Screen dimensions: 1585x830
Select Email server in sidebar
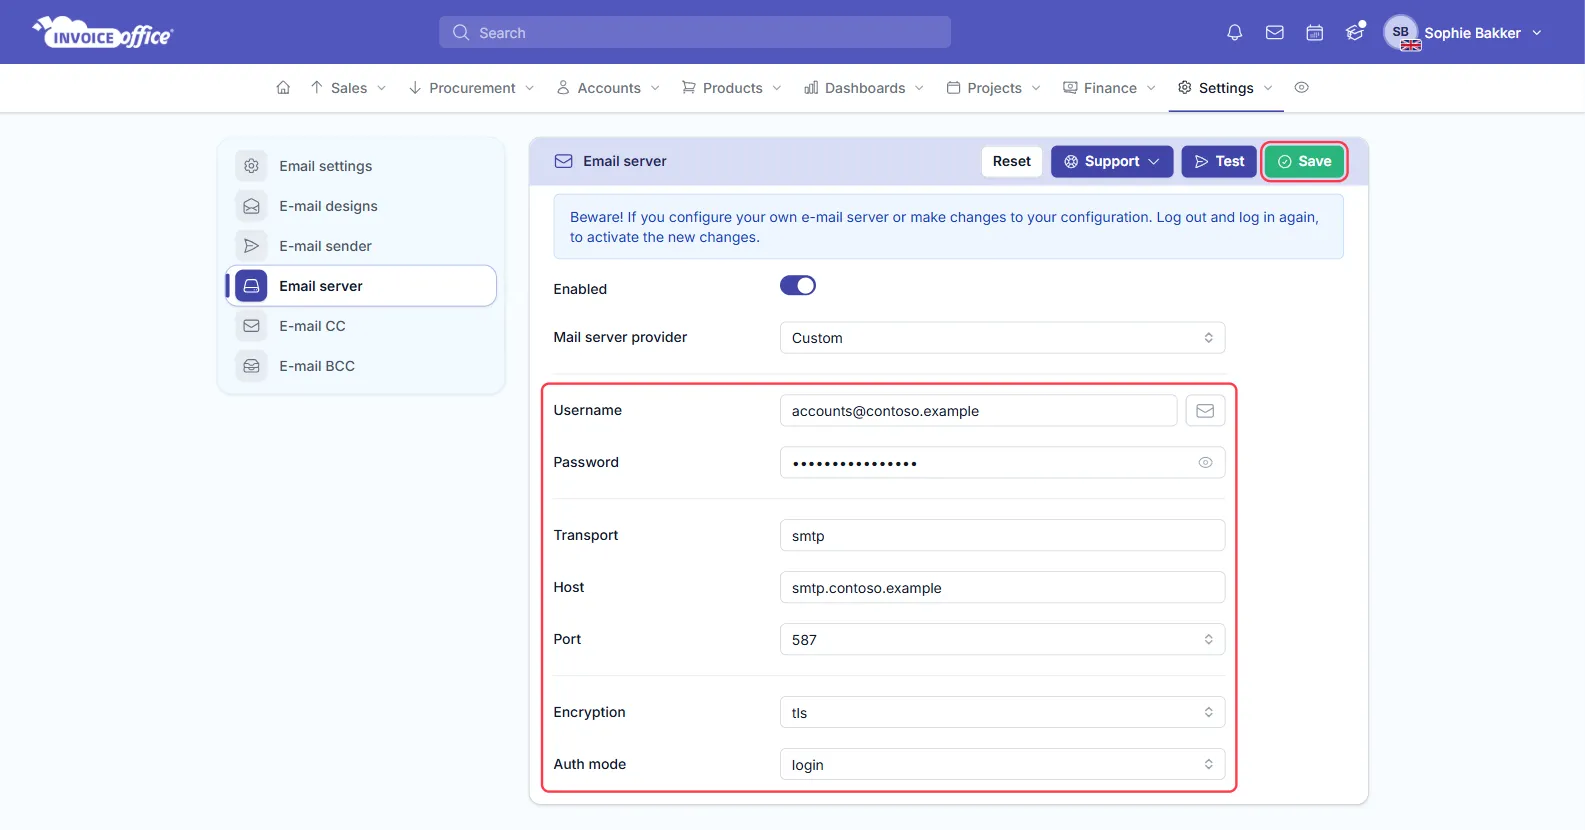tap(362, 286)
